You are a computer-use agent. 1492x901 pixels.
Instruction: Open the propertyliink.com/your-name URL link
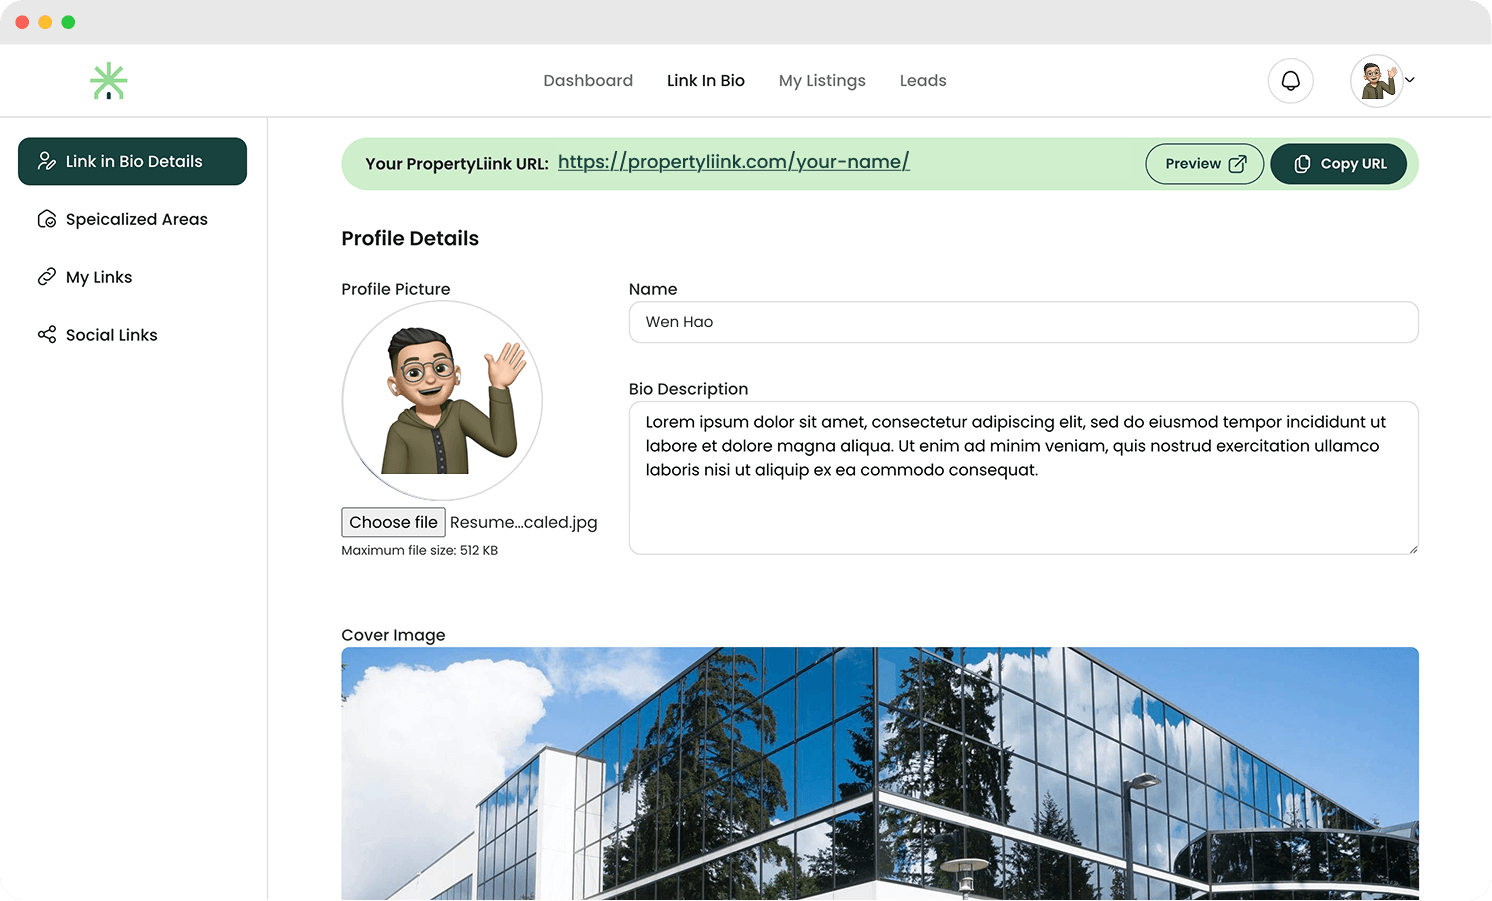coord(733,162)
